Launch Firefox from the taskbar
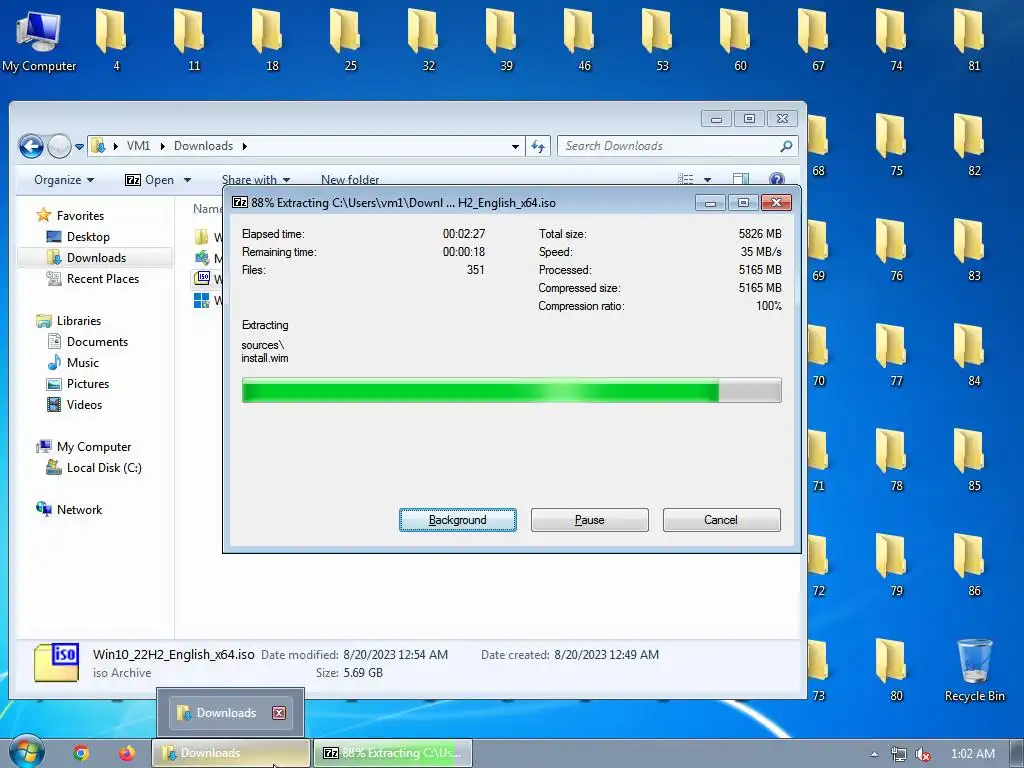Viewport: 1024px width, 768px height. pyautogui.click(x=127, y=753)
